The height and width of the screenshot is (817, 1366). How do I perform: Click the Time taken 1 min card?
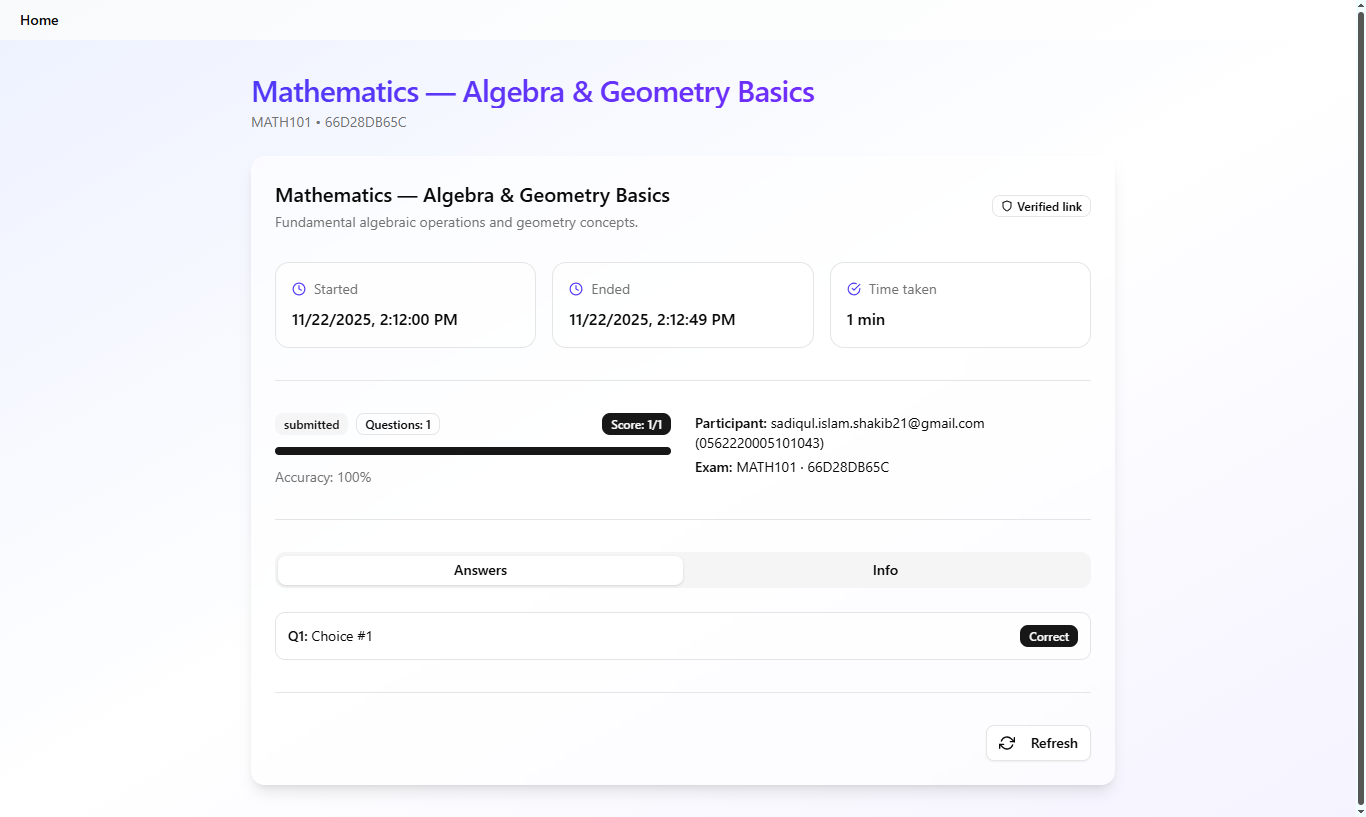point(959,305)
